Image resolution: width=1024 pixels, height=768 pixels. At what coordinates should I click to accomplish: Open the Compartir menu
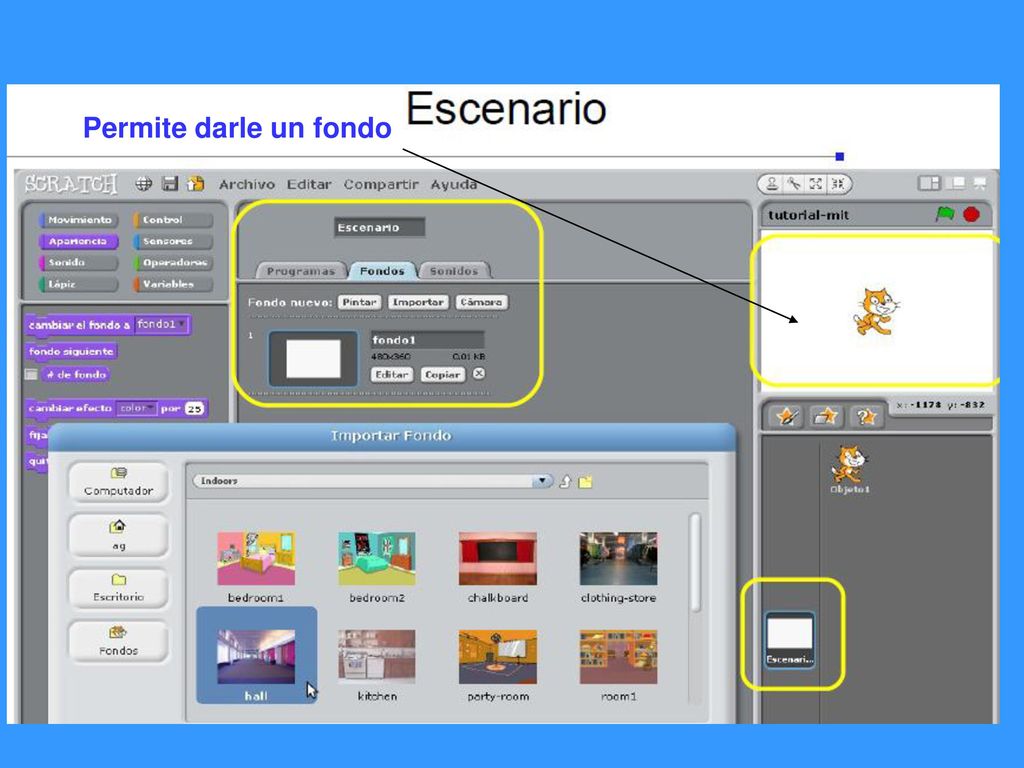coord(381,184)
